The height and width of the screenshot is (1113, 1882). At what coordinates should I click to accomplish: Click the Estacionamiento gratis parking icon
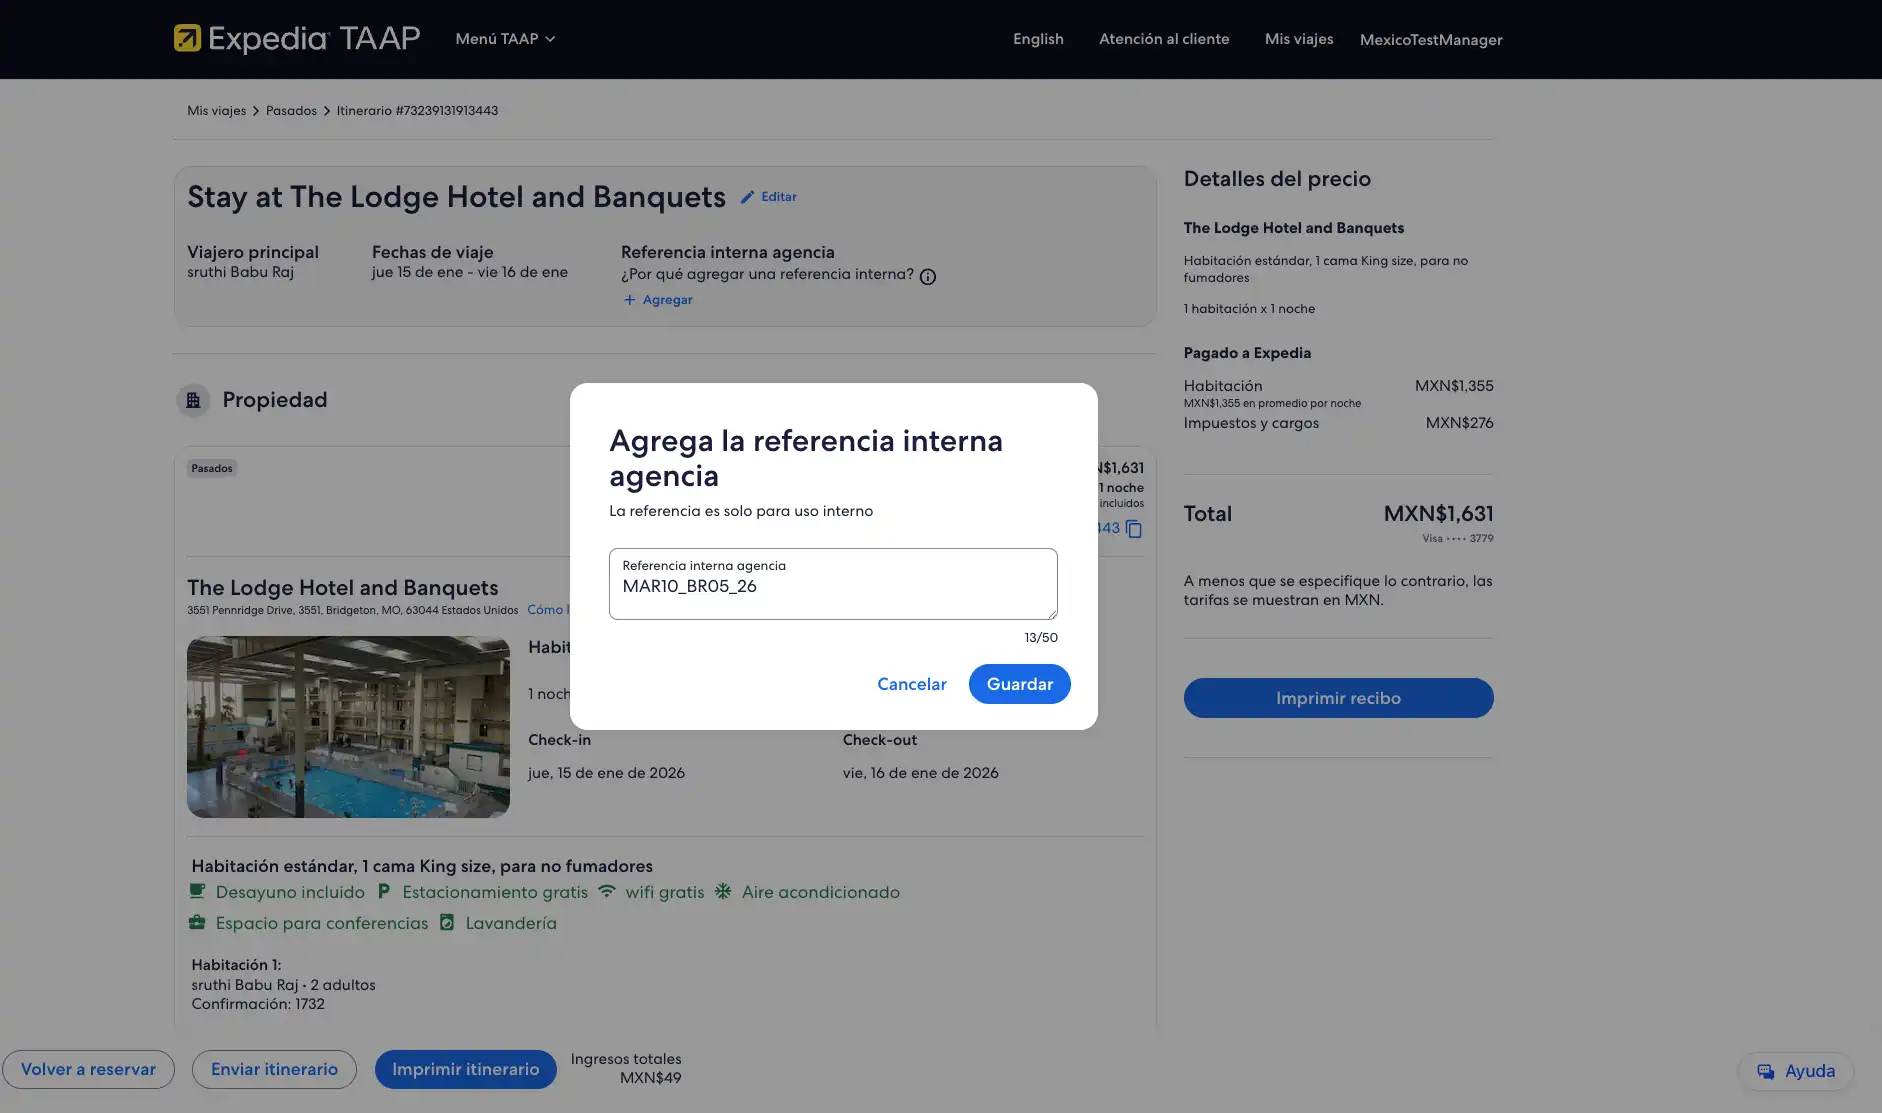click(x=383, y=891)
